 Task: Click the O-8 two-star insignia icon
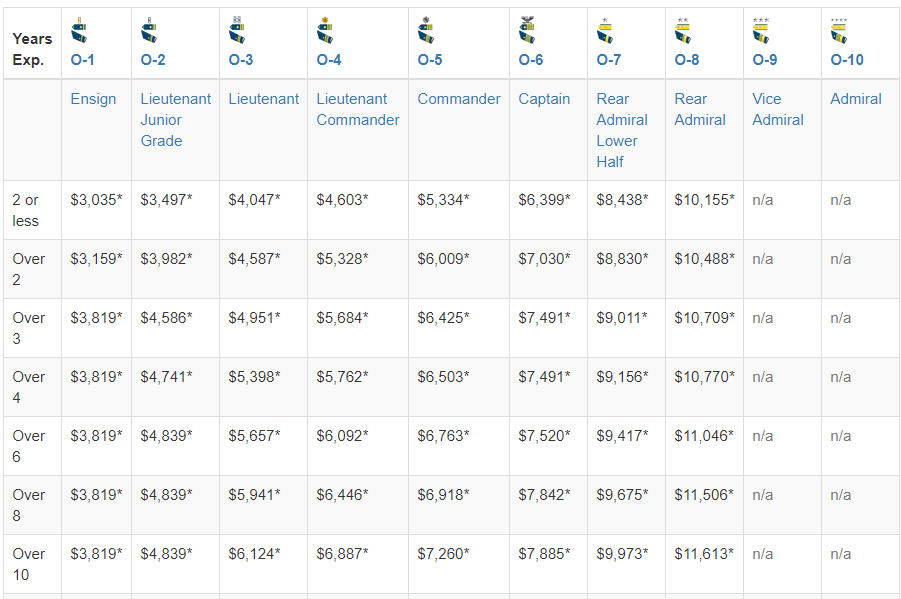pos(683,32)
